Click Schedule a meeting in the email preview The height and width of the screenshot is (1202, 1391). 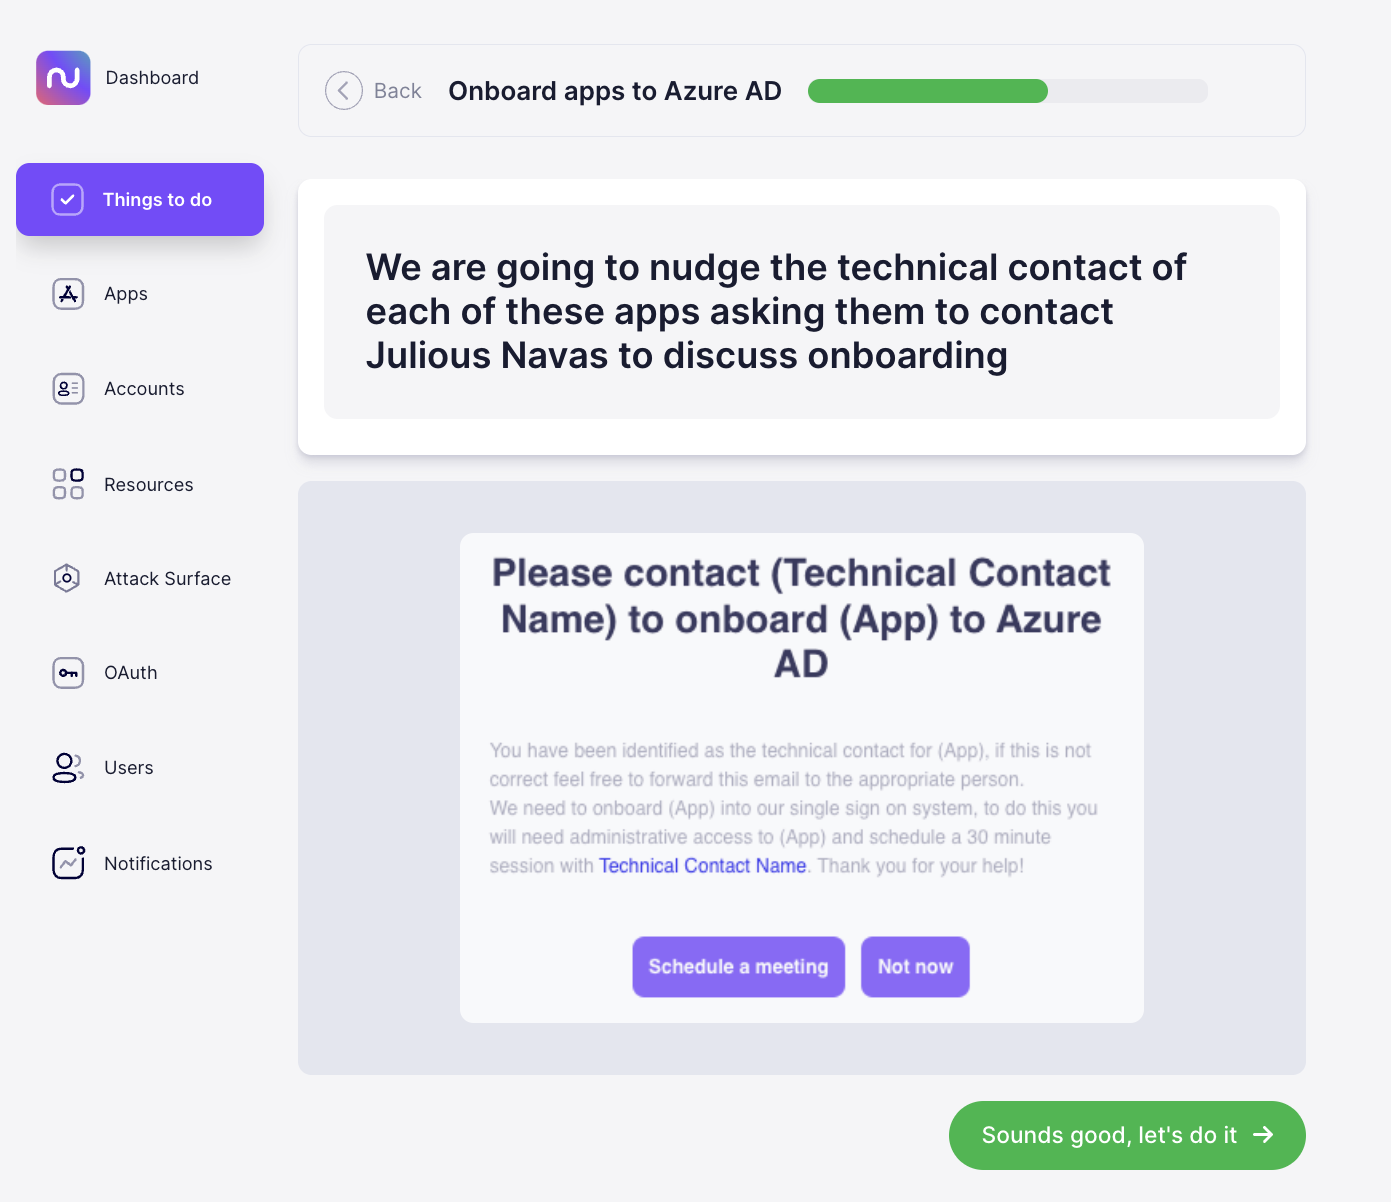[x=738, y=967]
